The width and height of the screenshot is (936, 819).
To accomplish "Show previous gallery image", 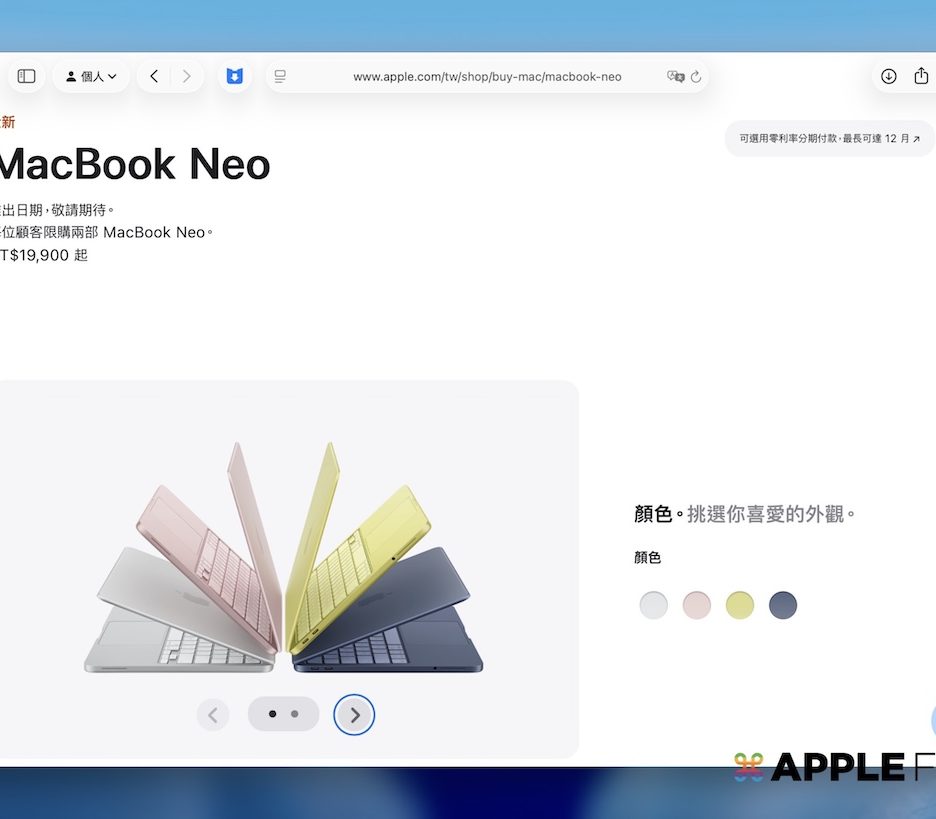I will (212, 714).
